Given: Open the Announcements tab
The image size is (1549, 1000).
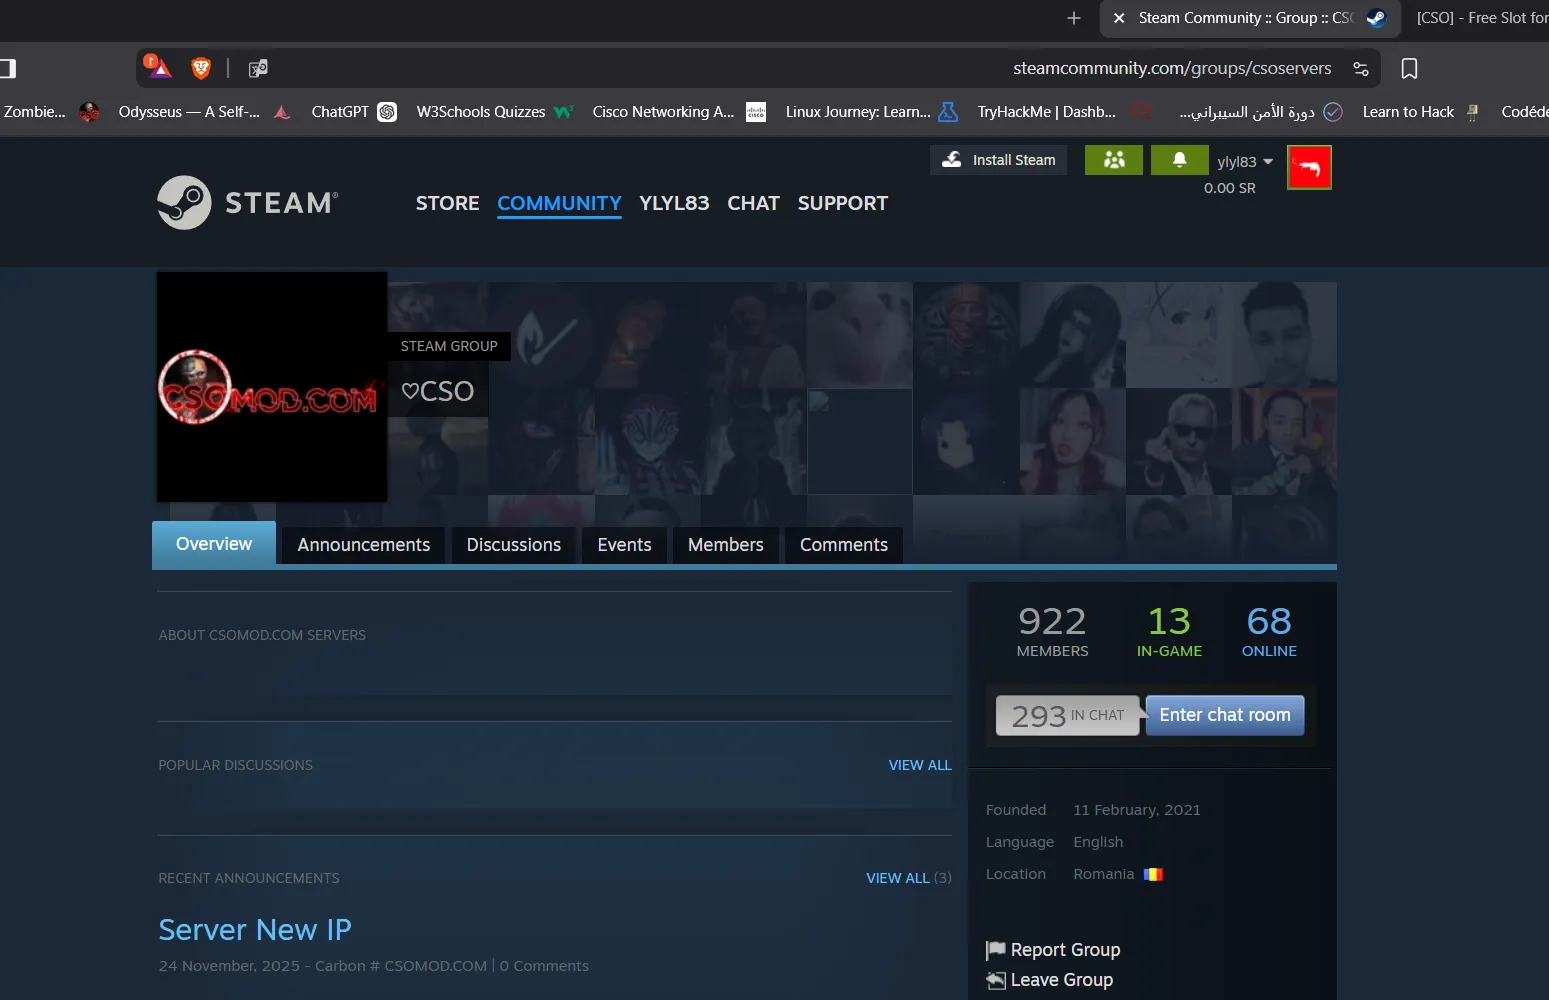Looking at the screenshot, I should (x=364, y=545).
